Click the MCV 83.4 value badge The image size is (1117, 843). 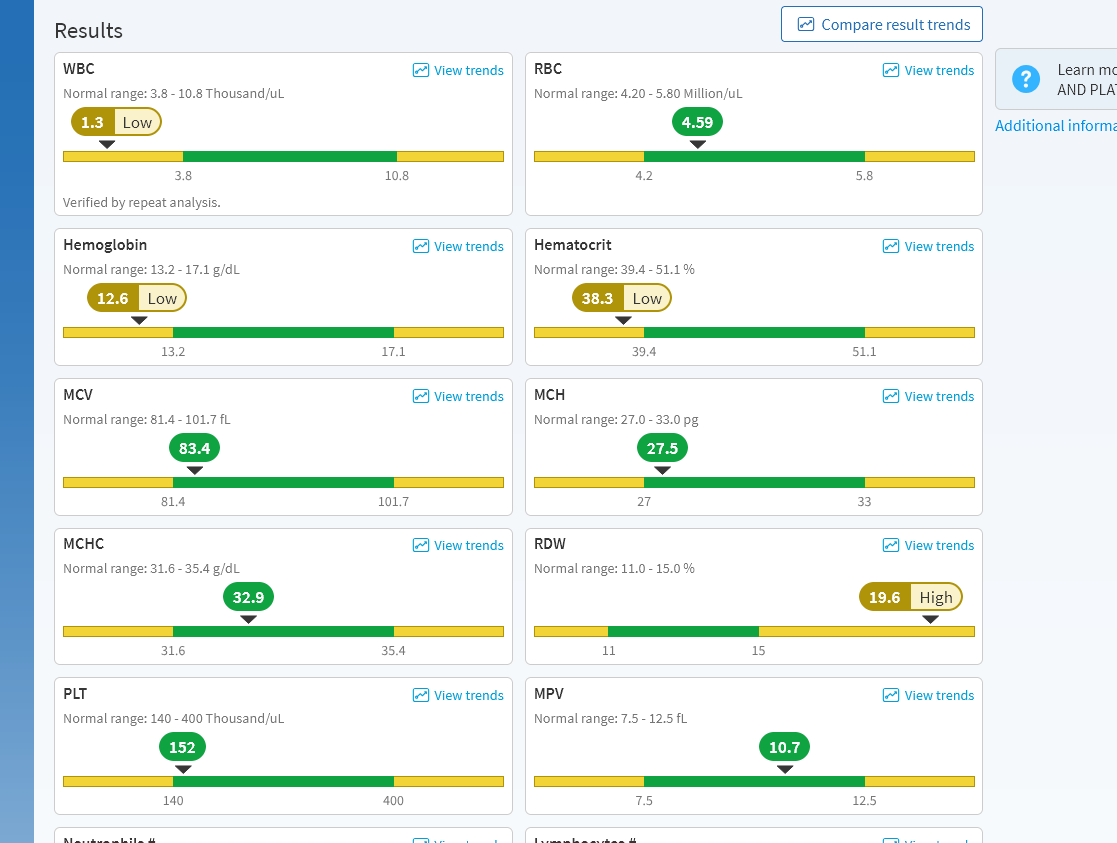[x=194, y=448]
